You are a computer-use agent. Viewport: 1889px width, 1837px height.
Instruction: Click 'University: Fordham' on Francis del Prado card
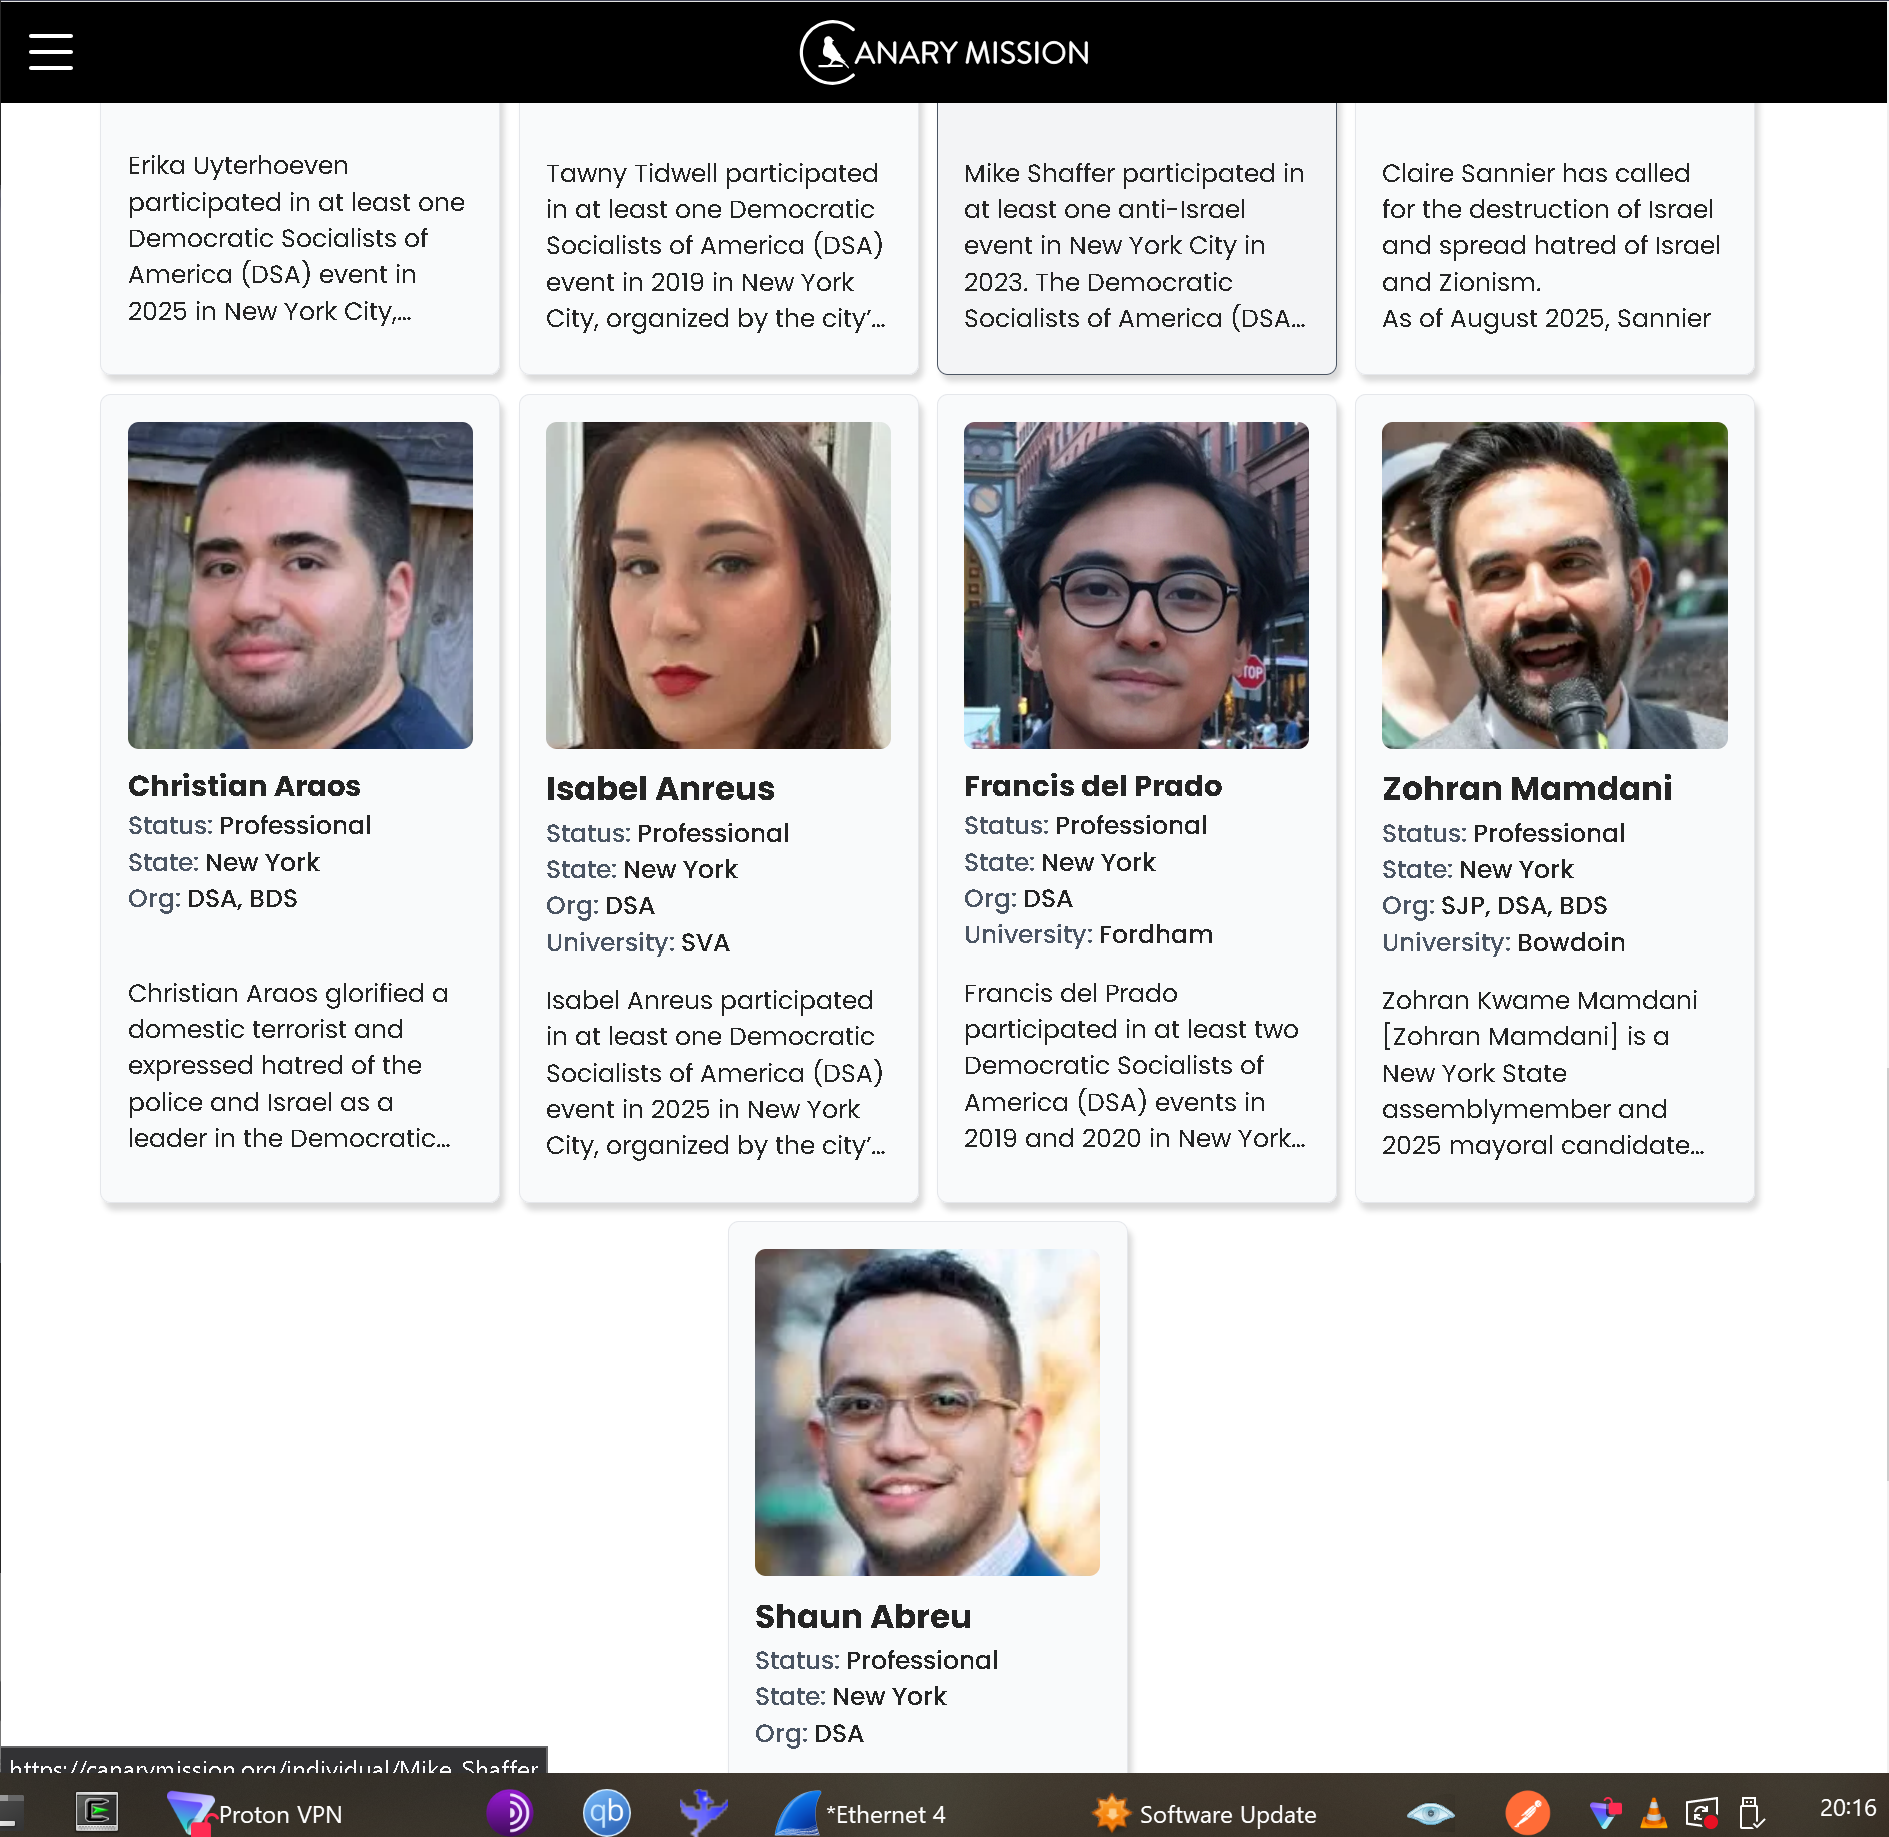[x=1088, y=934]
